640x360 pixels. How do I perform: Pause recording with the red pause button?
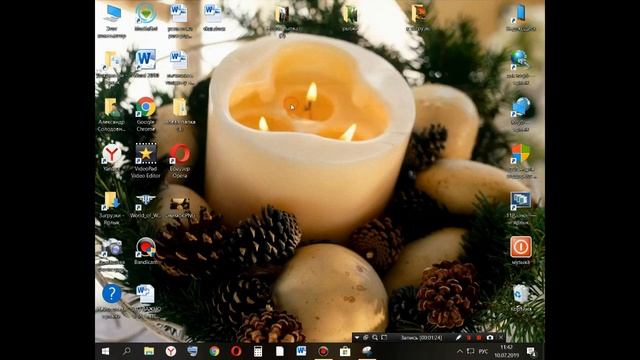point(469,338)
